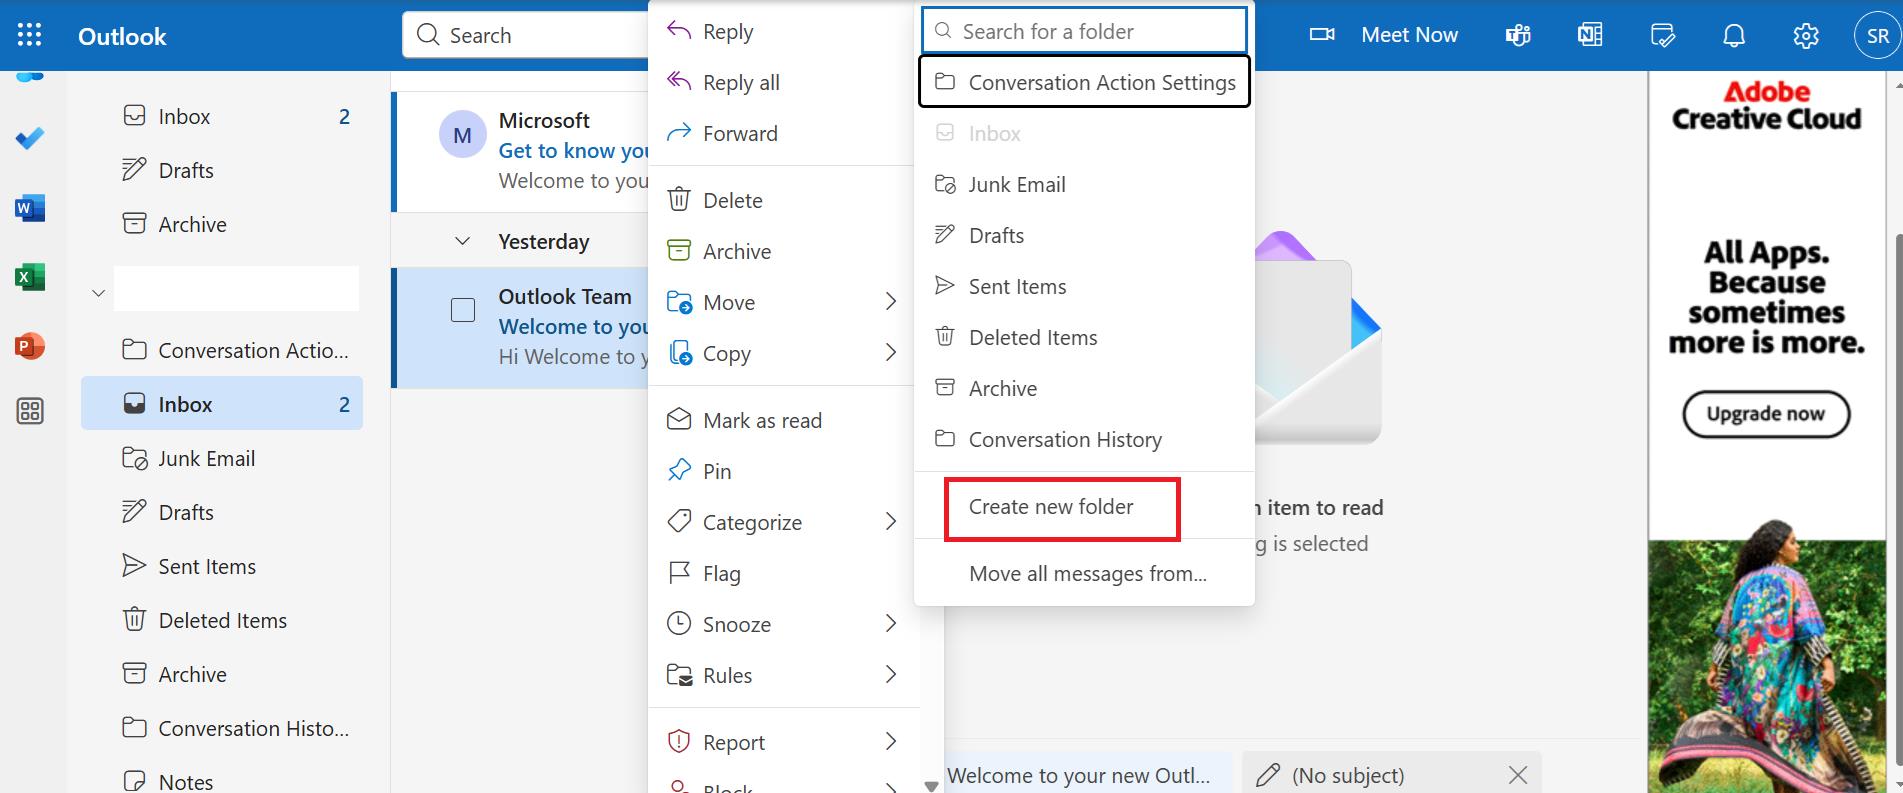Move to Drafts folder in submenu
The width and height of the screenshot is (1903, 793).
pyautogui.click(x=1084, y=235)
